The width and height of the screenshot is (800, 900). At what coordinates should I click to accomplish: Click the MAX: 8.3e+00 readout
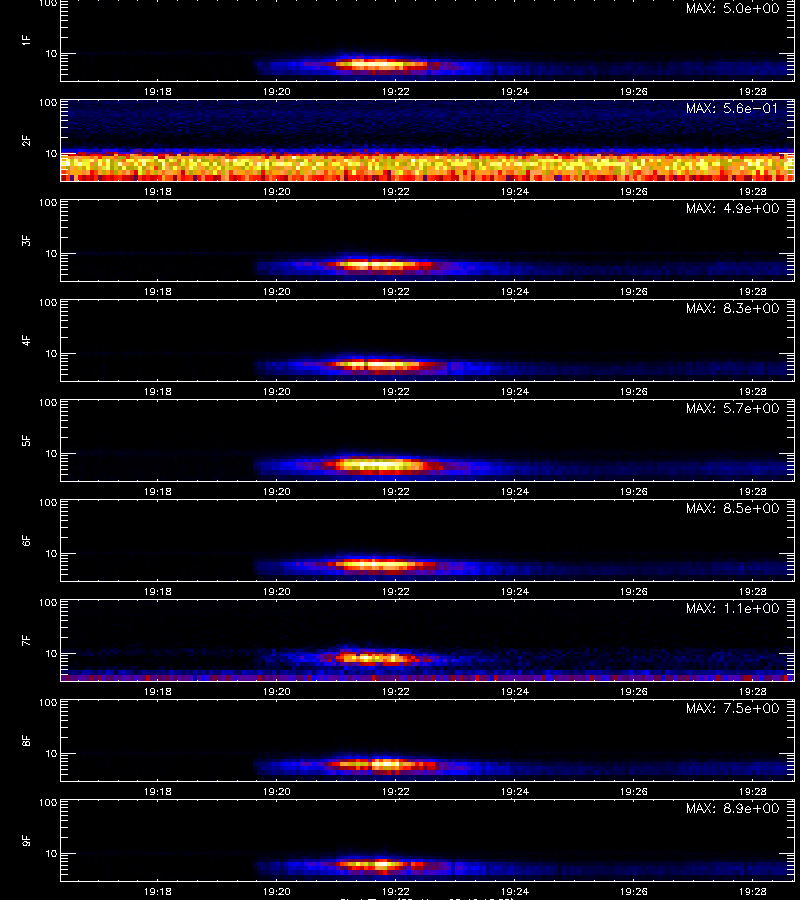(732, 308)
